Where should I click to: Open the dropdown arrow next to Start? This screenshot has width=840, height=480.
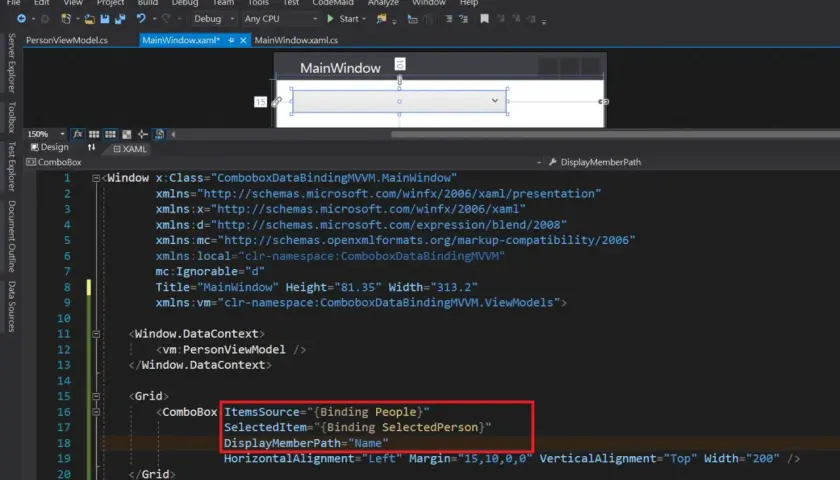(364, 19)
